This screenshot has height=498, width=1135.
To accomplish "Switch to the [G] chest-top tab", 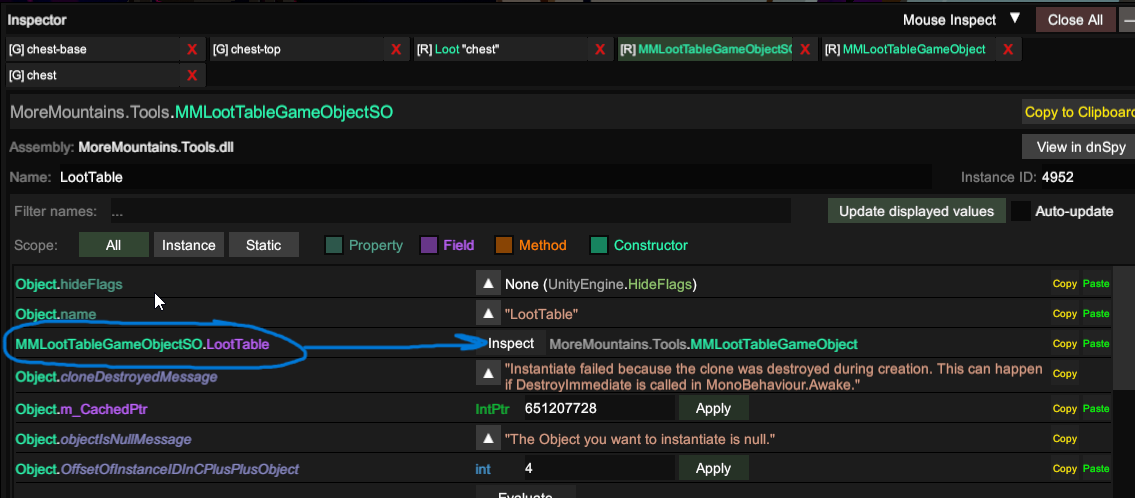I will pyautogui.click(x=297, y=49).
